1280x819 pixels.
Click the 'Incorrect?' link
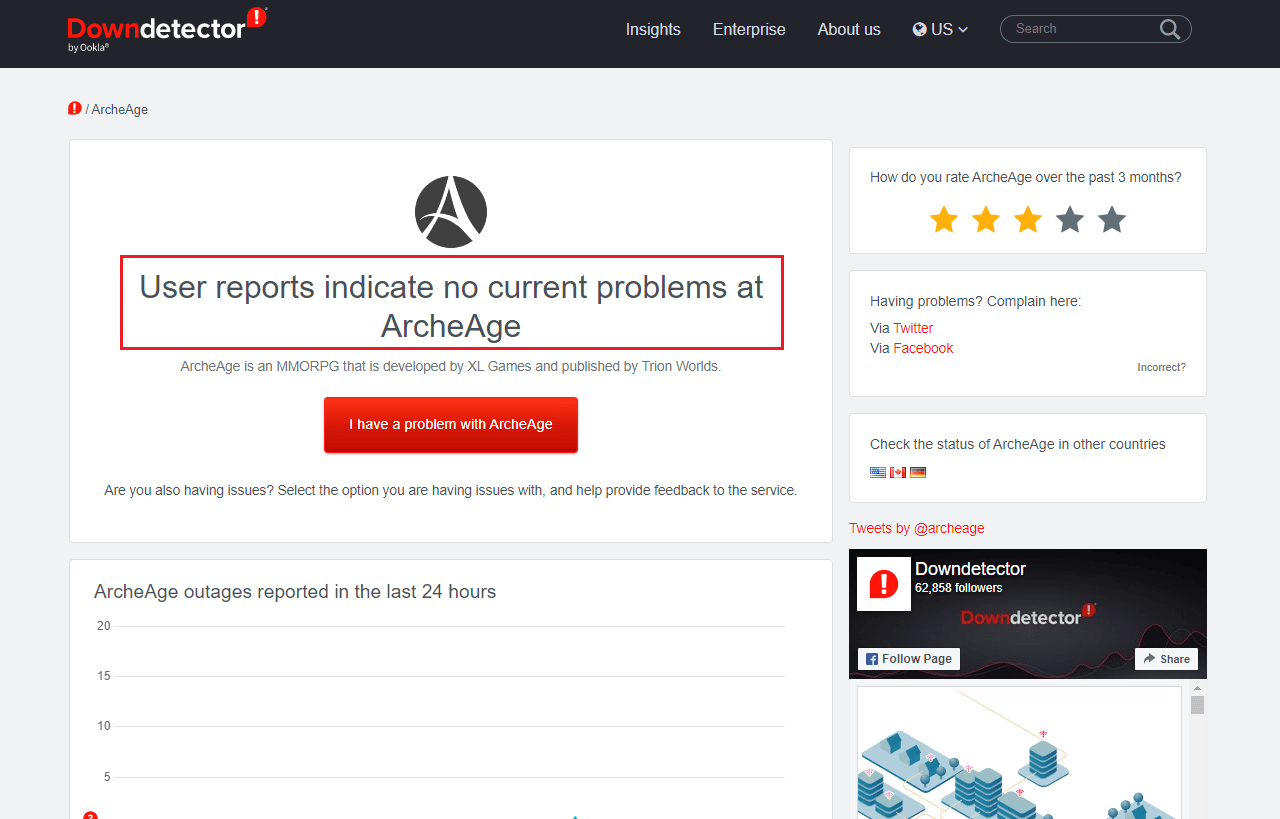[x=1161, y=367]
